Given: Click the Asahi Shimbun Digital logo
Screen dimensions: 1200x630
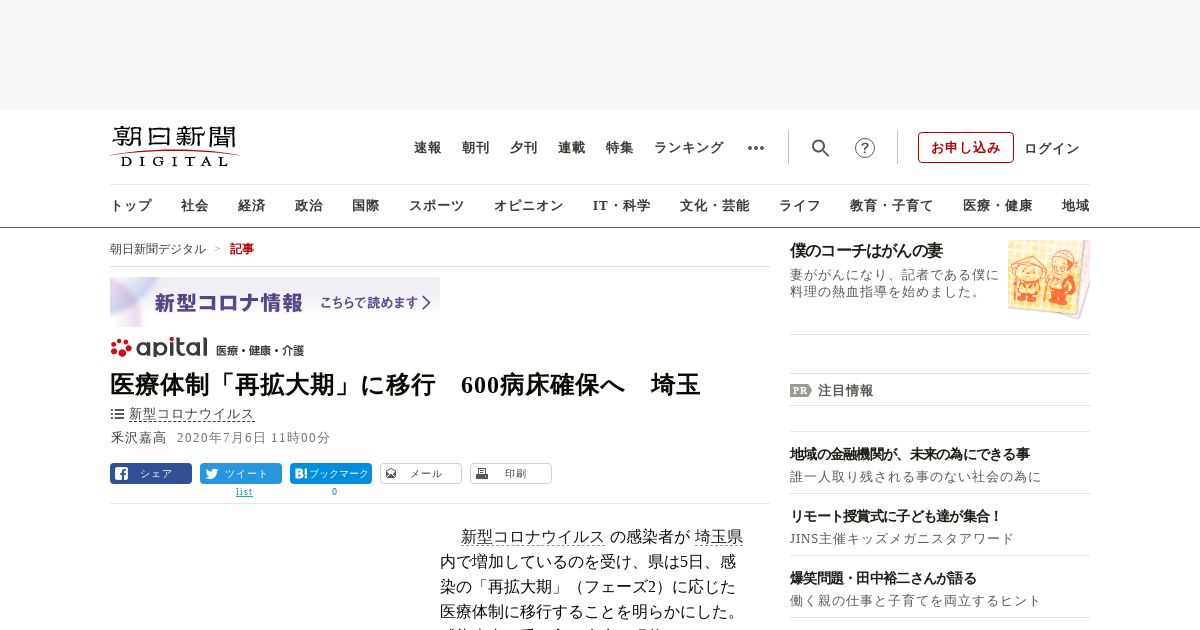Looking at the screenshot, I should (175, 146).
